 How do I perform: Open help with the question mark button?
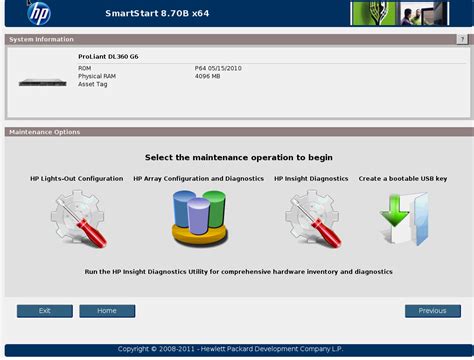pyautogui.click(x=462, y=39)
